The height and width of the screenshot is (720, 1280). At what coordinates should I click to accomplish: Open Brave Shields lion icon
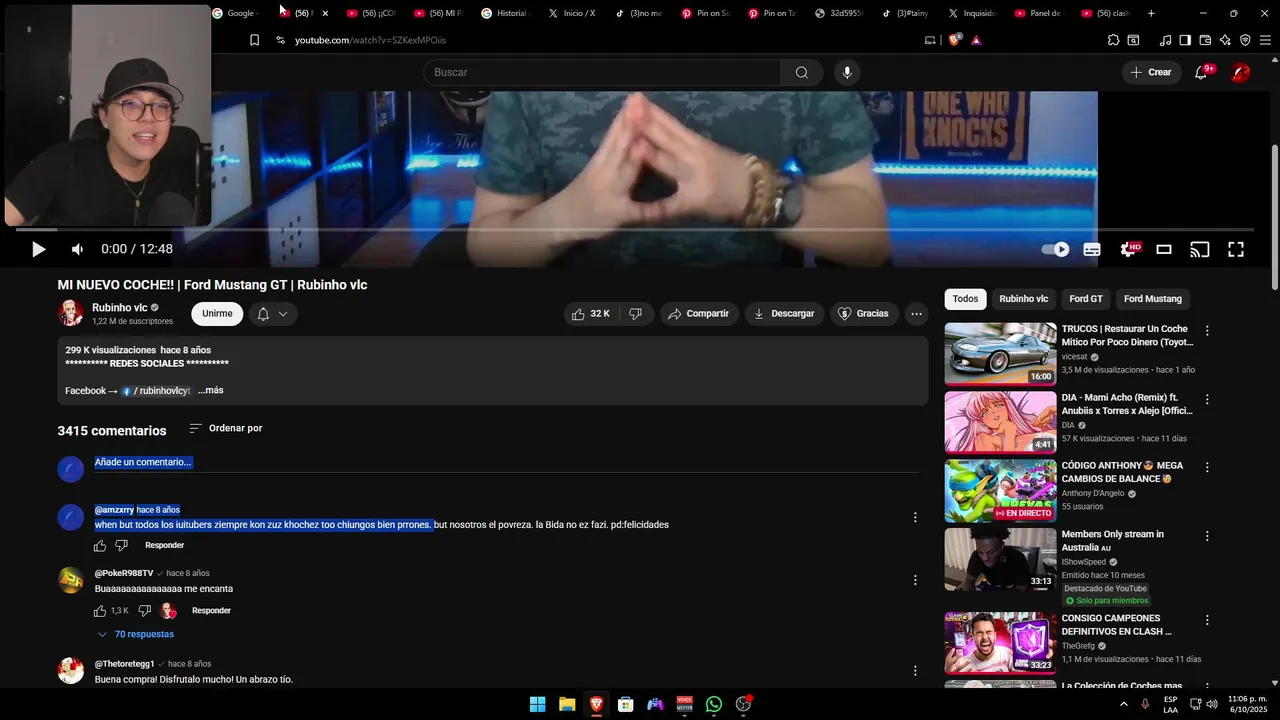coord(954,40)
